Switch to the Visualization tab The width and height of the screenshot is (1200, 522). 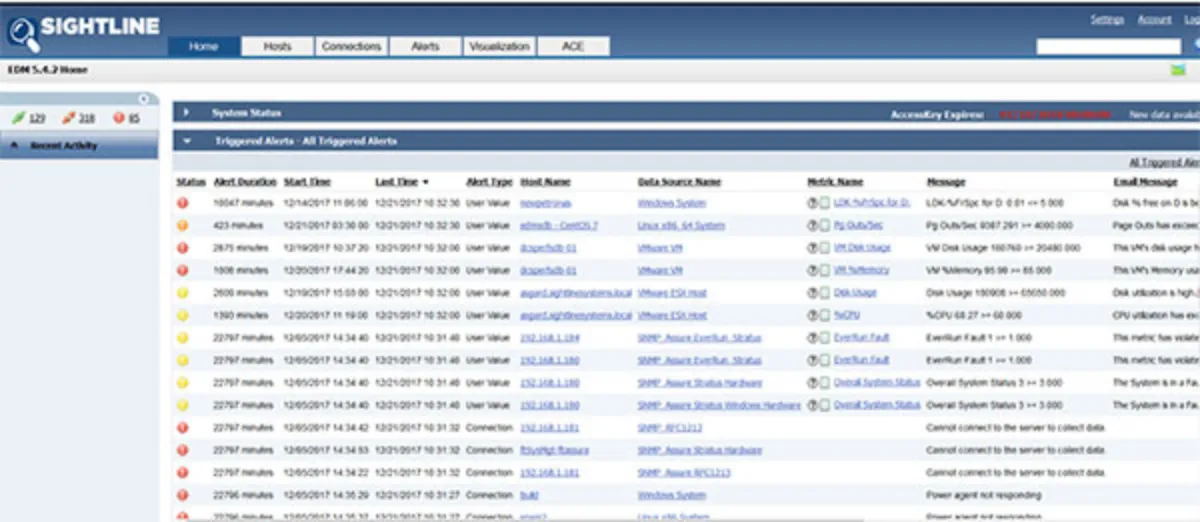pos(499,46)
